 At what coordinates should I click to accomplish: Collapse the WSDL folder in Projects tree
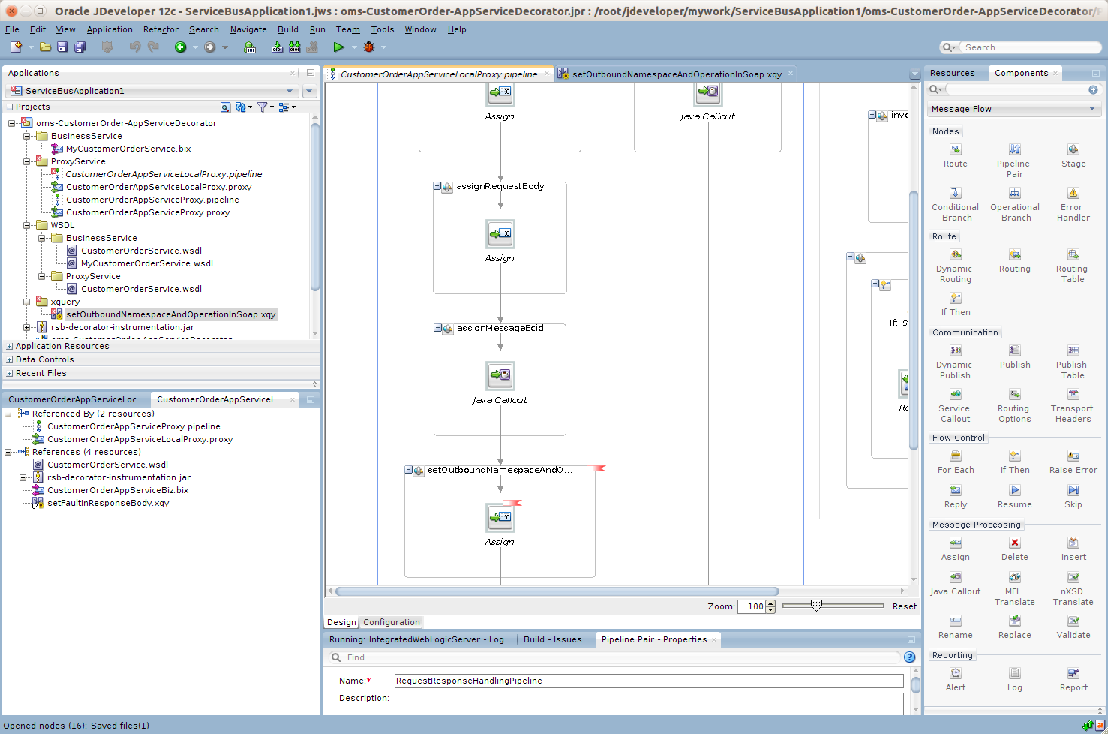[27, 225]
